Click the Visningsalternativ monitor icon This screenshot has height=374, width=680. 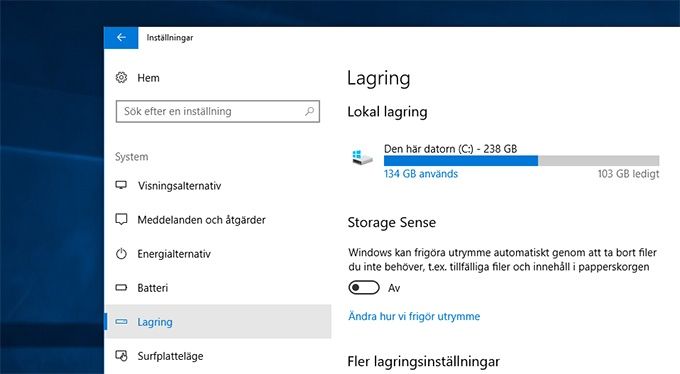click(121, 185)
